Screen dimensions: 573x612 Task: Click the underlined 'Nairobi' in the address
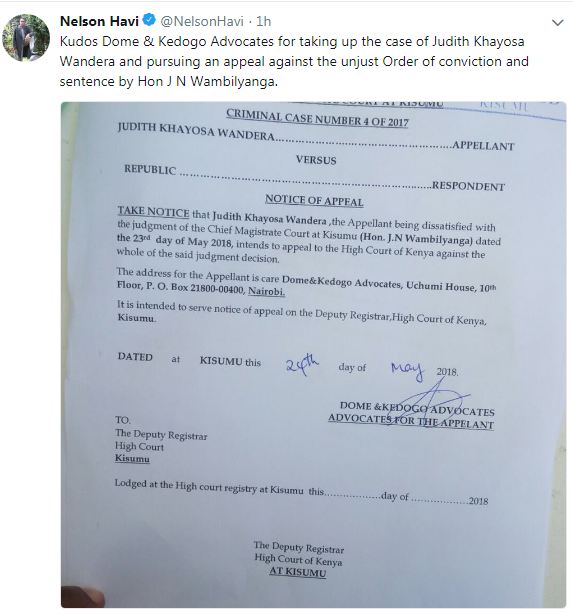pyautogui.click(x=266, y=291)
